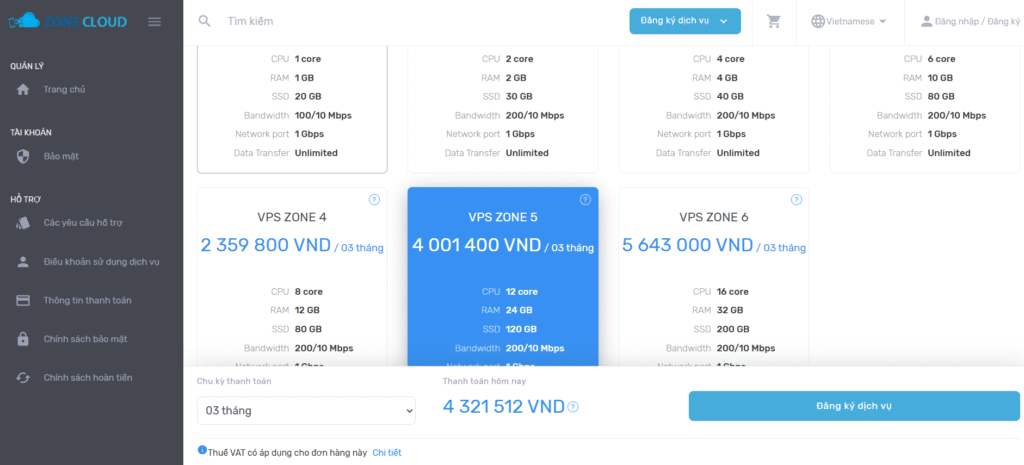Click the VAT info icon
Viewport: 1024px width, 465px height.
point(202,451)
